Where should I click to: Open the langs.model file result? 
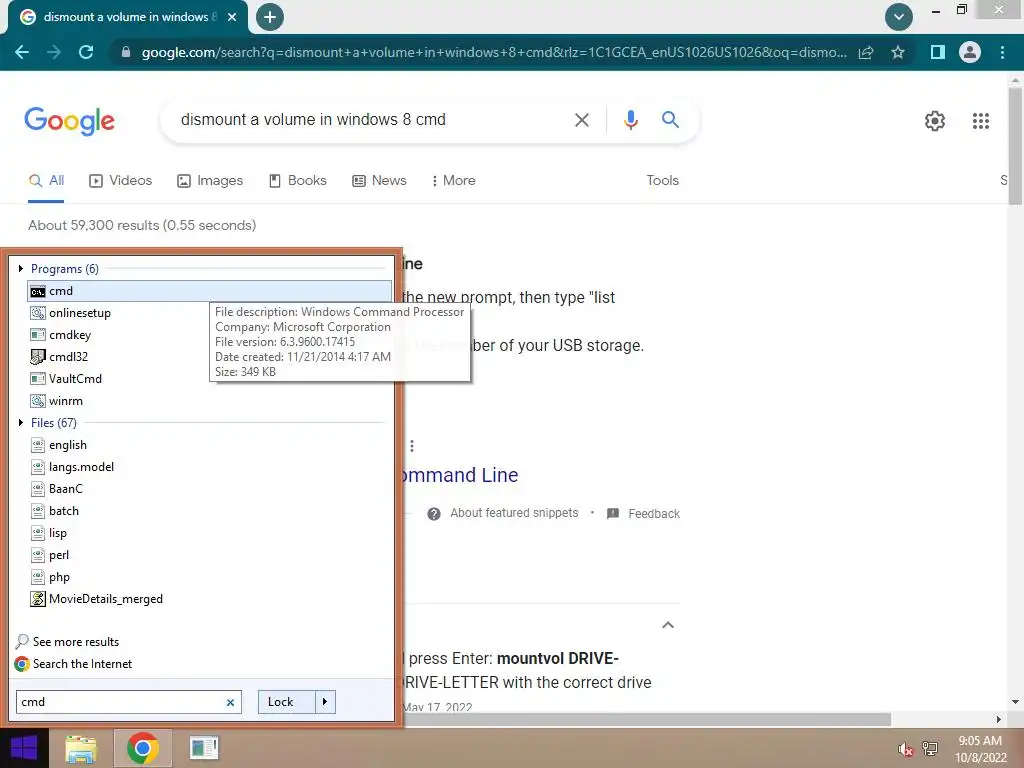pyautogui.click(x=72, y=467)
